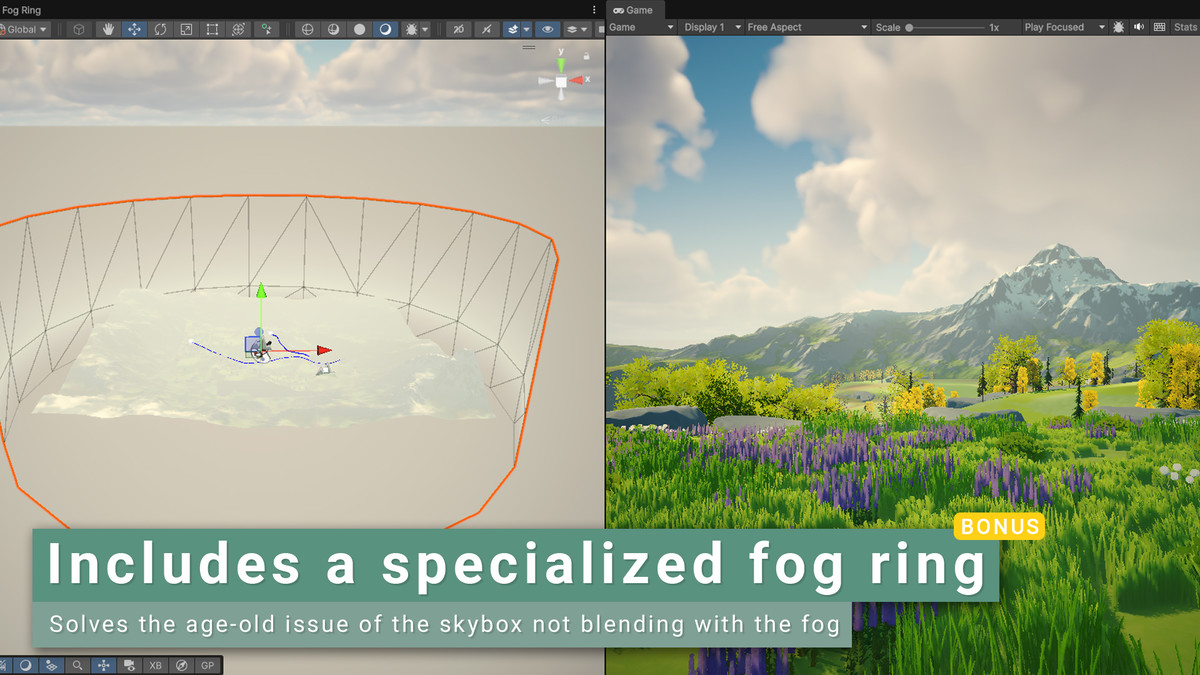Open the Game view type dropdown

pos(642,27)
